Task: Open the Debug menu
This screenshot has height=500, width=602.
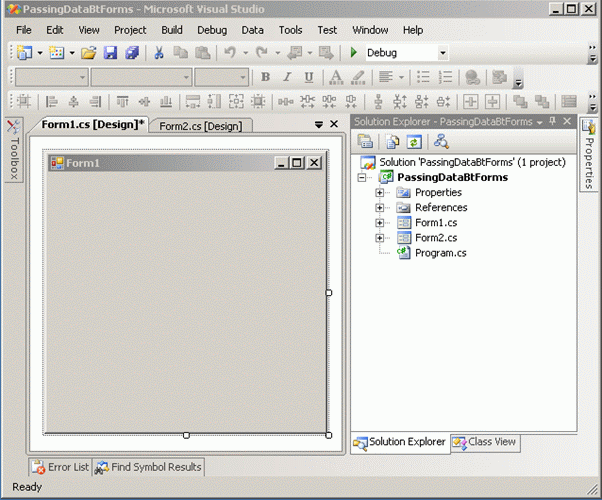Action: click(x=212, y=30)
